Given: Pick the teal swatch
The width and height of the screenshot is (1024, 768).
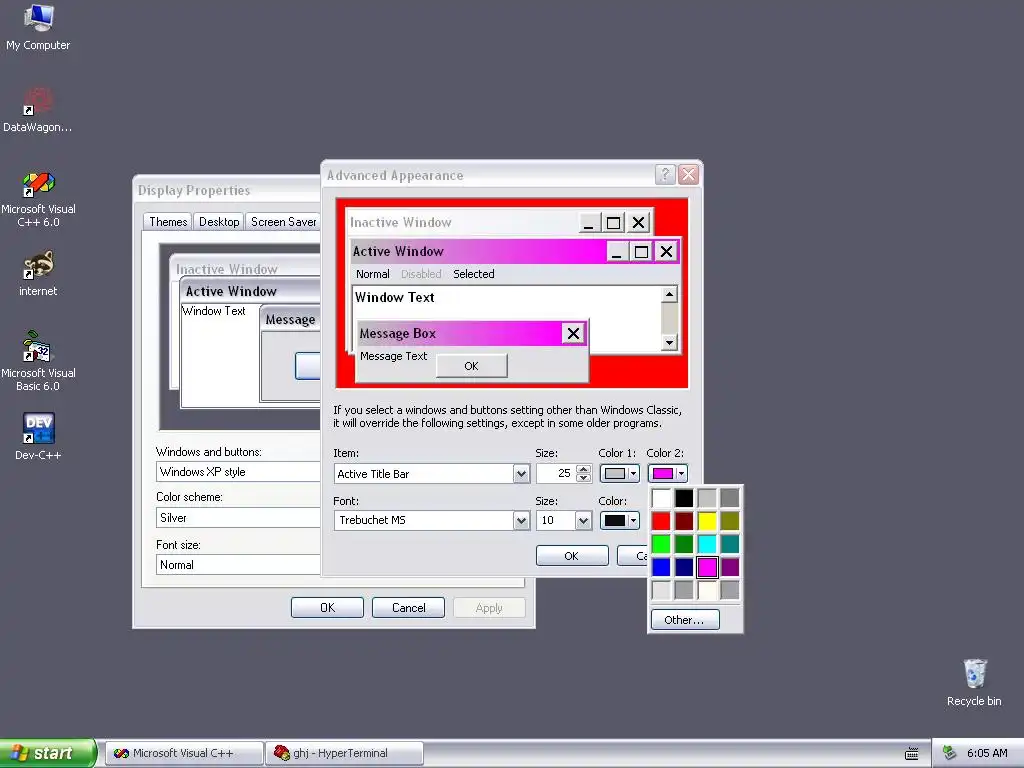Looking at the screenshot, I should (729, 544).
